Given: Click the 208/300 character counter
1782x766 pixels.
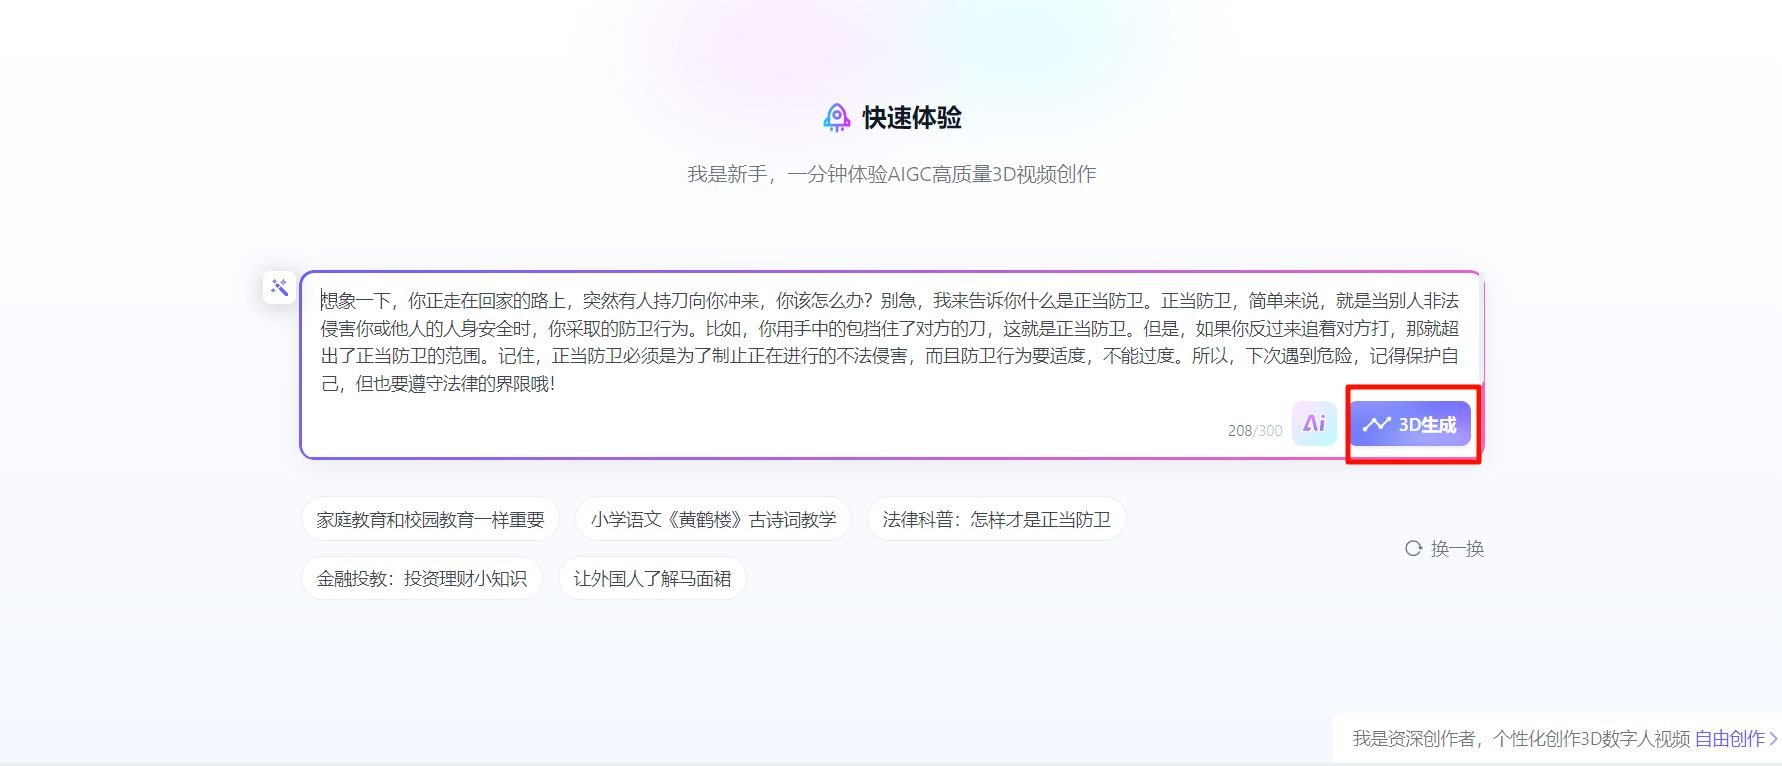Looking at the screenshot, I should coord(1254,430).
